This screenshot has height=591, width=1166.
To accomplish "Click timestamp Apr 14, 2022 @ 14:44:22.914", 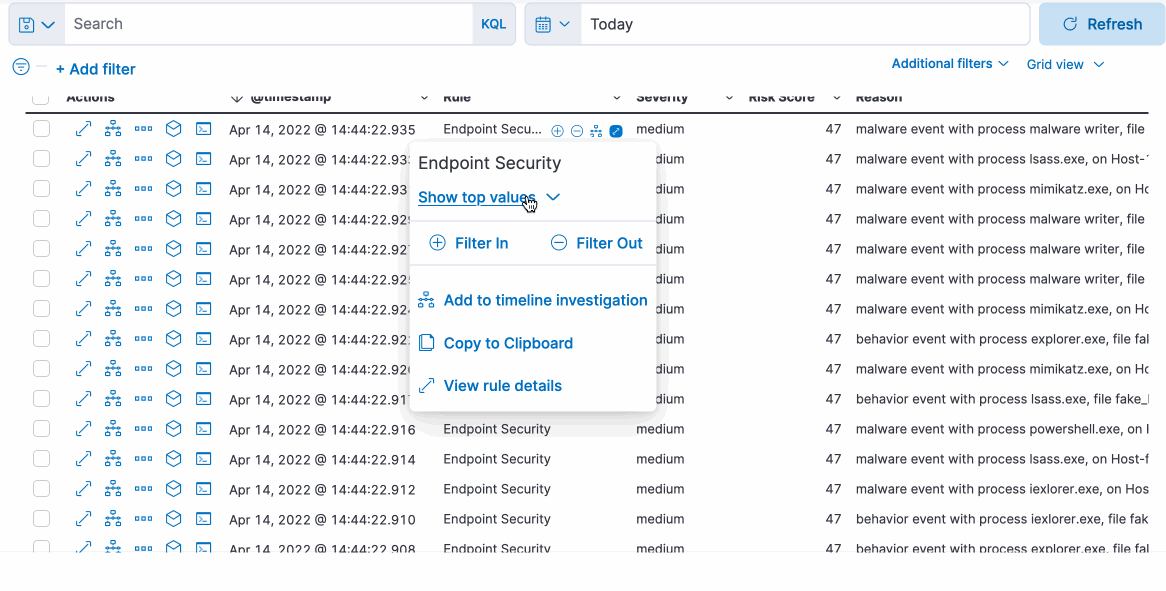I will pyautogui.click(x=322, y=459).
